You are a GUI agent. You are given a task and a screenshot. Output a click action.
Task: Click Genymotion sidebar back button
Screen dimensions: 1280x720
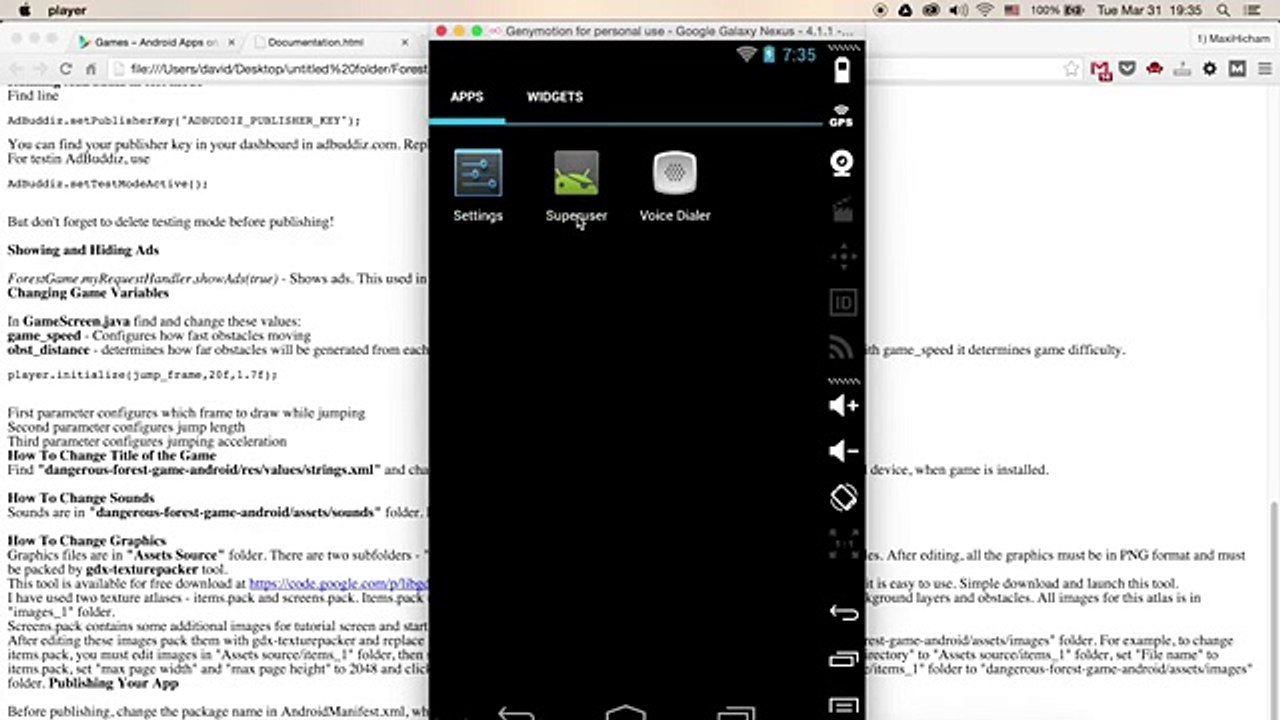click(x=843, y=613)
